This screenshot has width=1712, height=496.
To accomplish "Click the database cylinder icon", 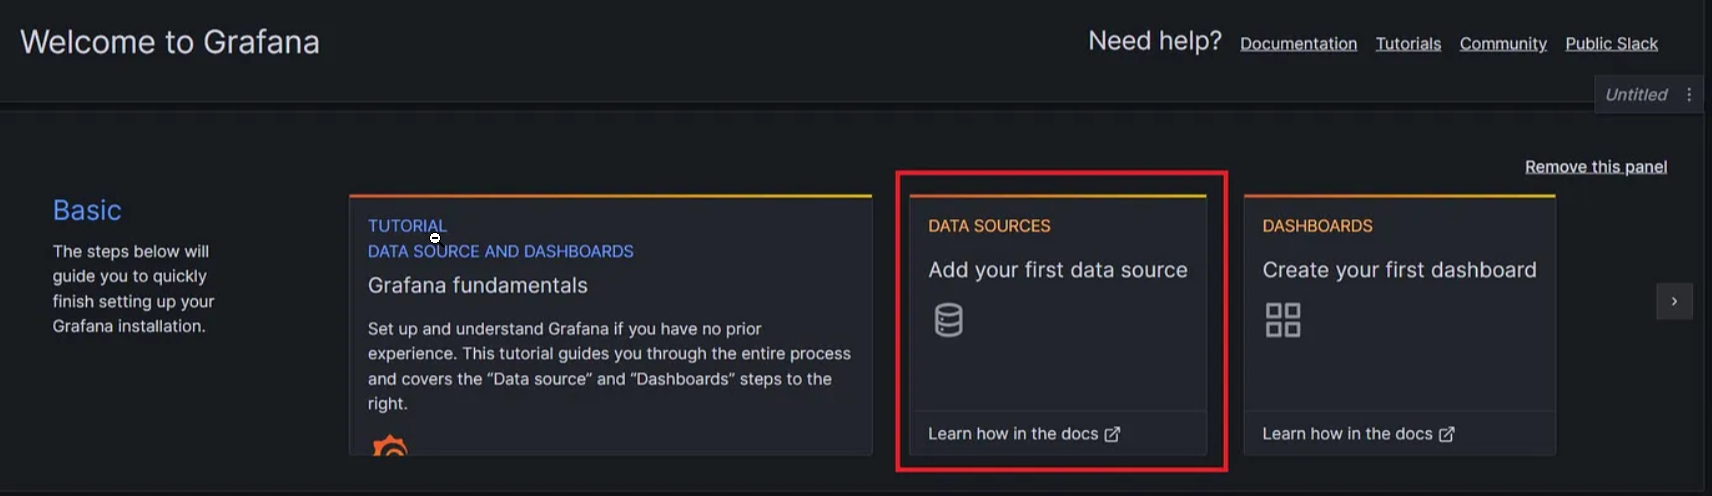I will pyautogui.click(x=948, y=320).
